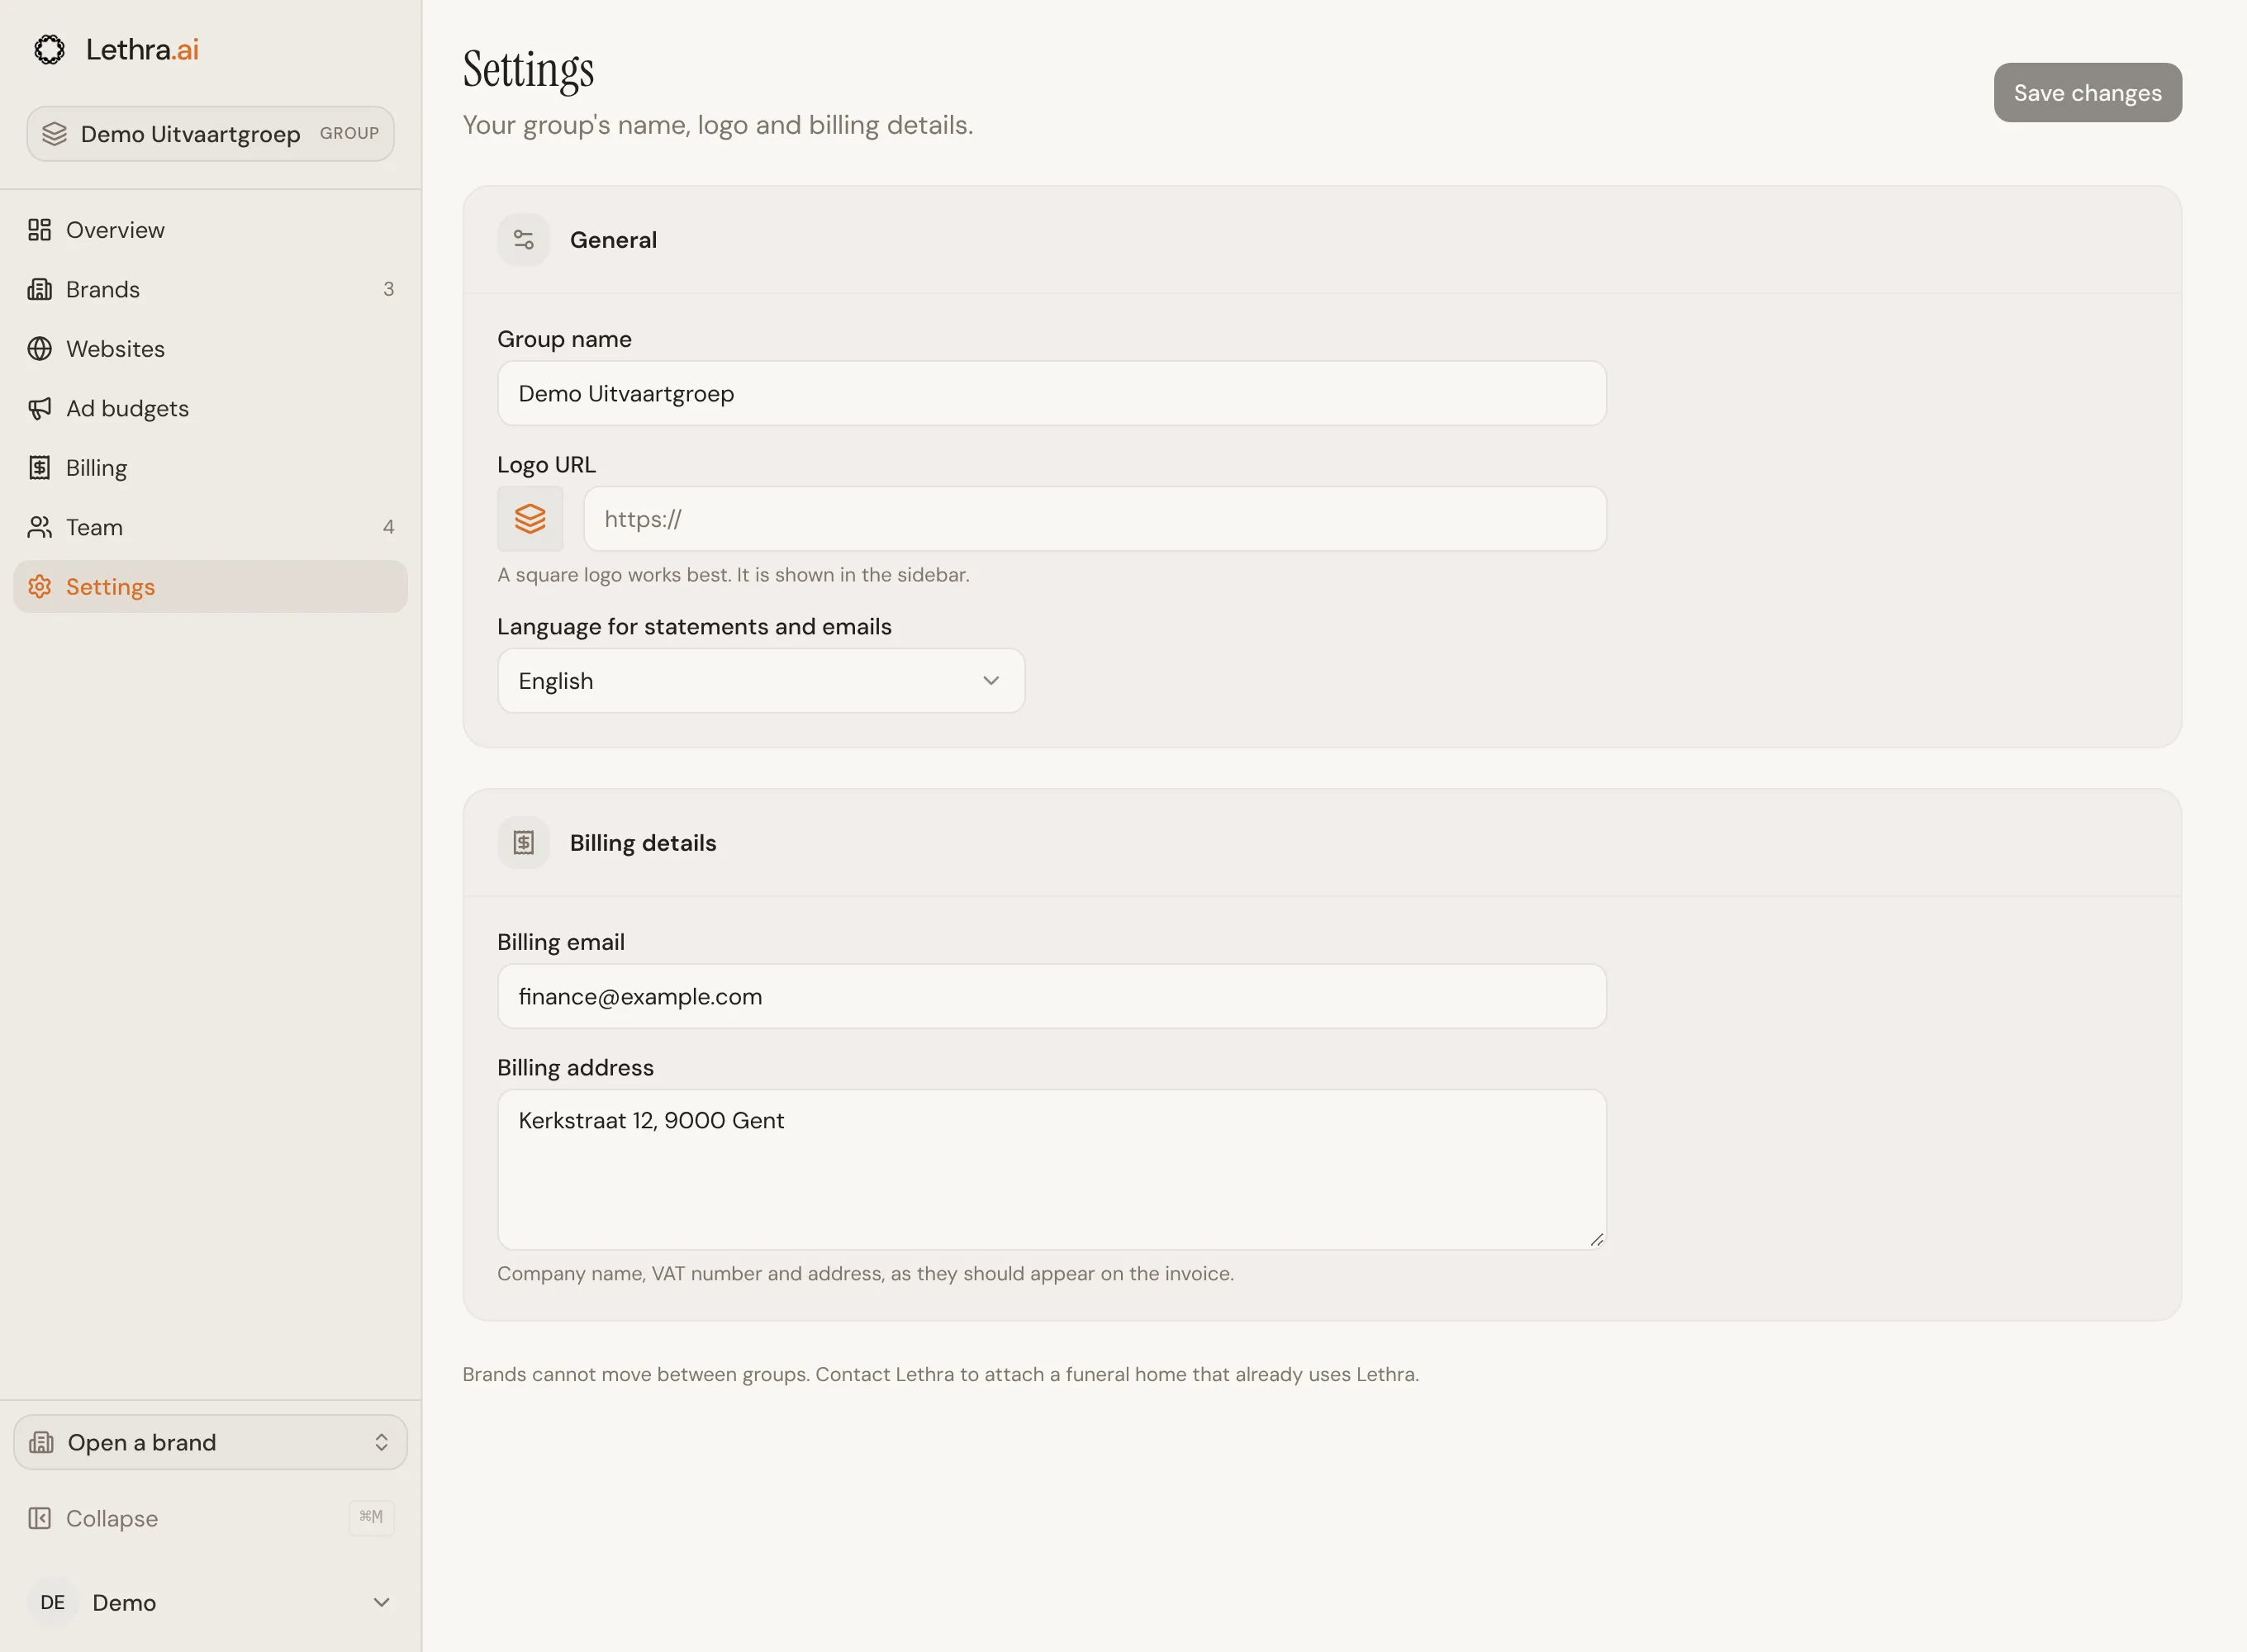This screenshot has width=2247, height=1652.
Task: Click the Billing receipt icon in sidebar
Action: click(39, 468)
